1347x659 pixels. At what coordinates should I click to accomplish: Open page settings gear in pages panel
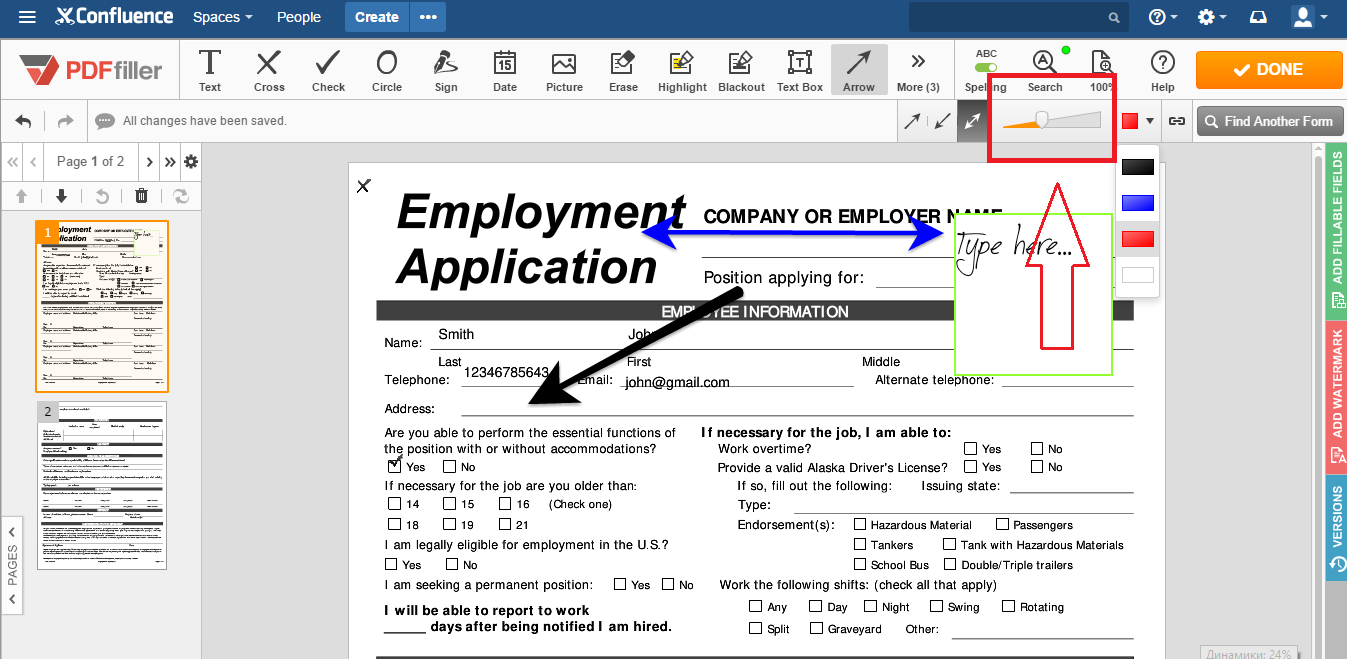pyautogui.click(x=191, y=161)
